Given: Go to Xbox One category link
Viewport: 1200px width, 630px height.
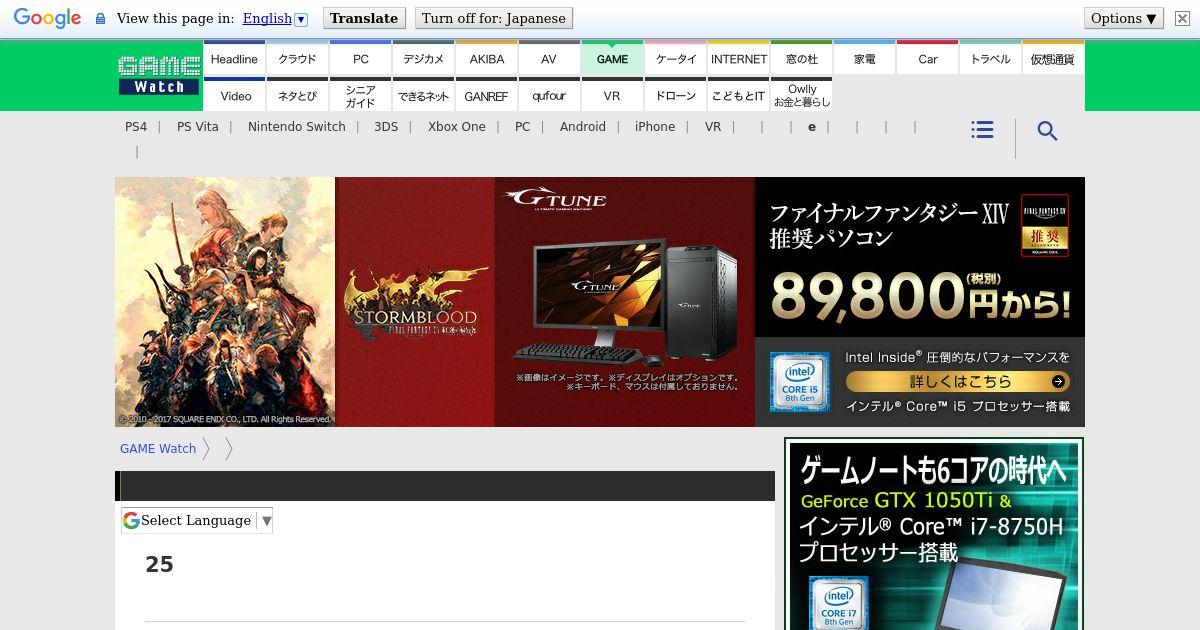Looking at the screenshot, I should (457, 127).
